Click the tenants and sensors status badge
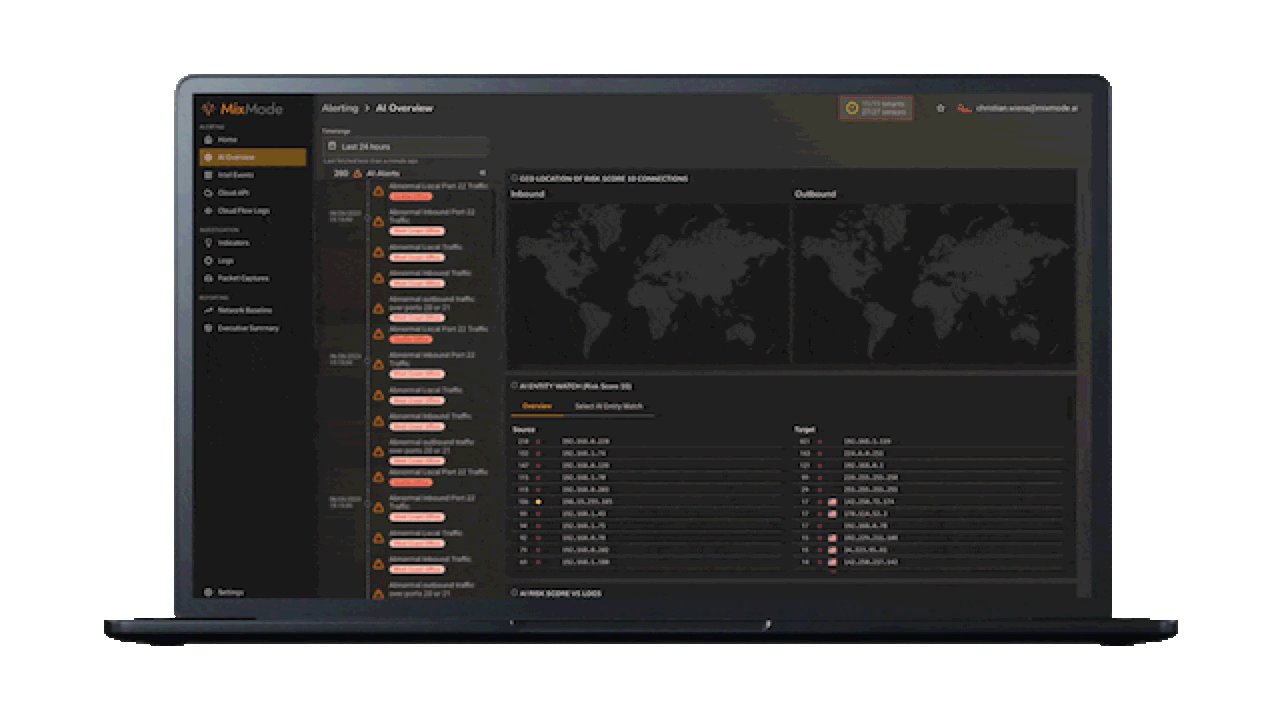This screenshot has width=1280, height=720. point(876,108)
